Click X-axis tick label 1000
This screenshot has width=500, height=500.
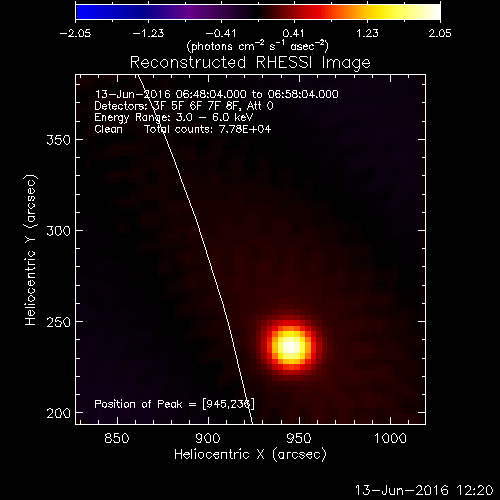pyautogui.click(x=390, y=438)
